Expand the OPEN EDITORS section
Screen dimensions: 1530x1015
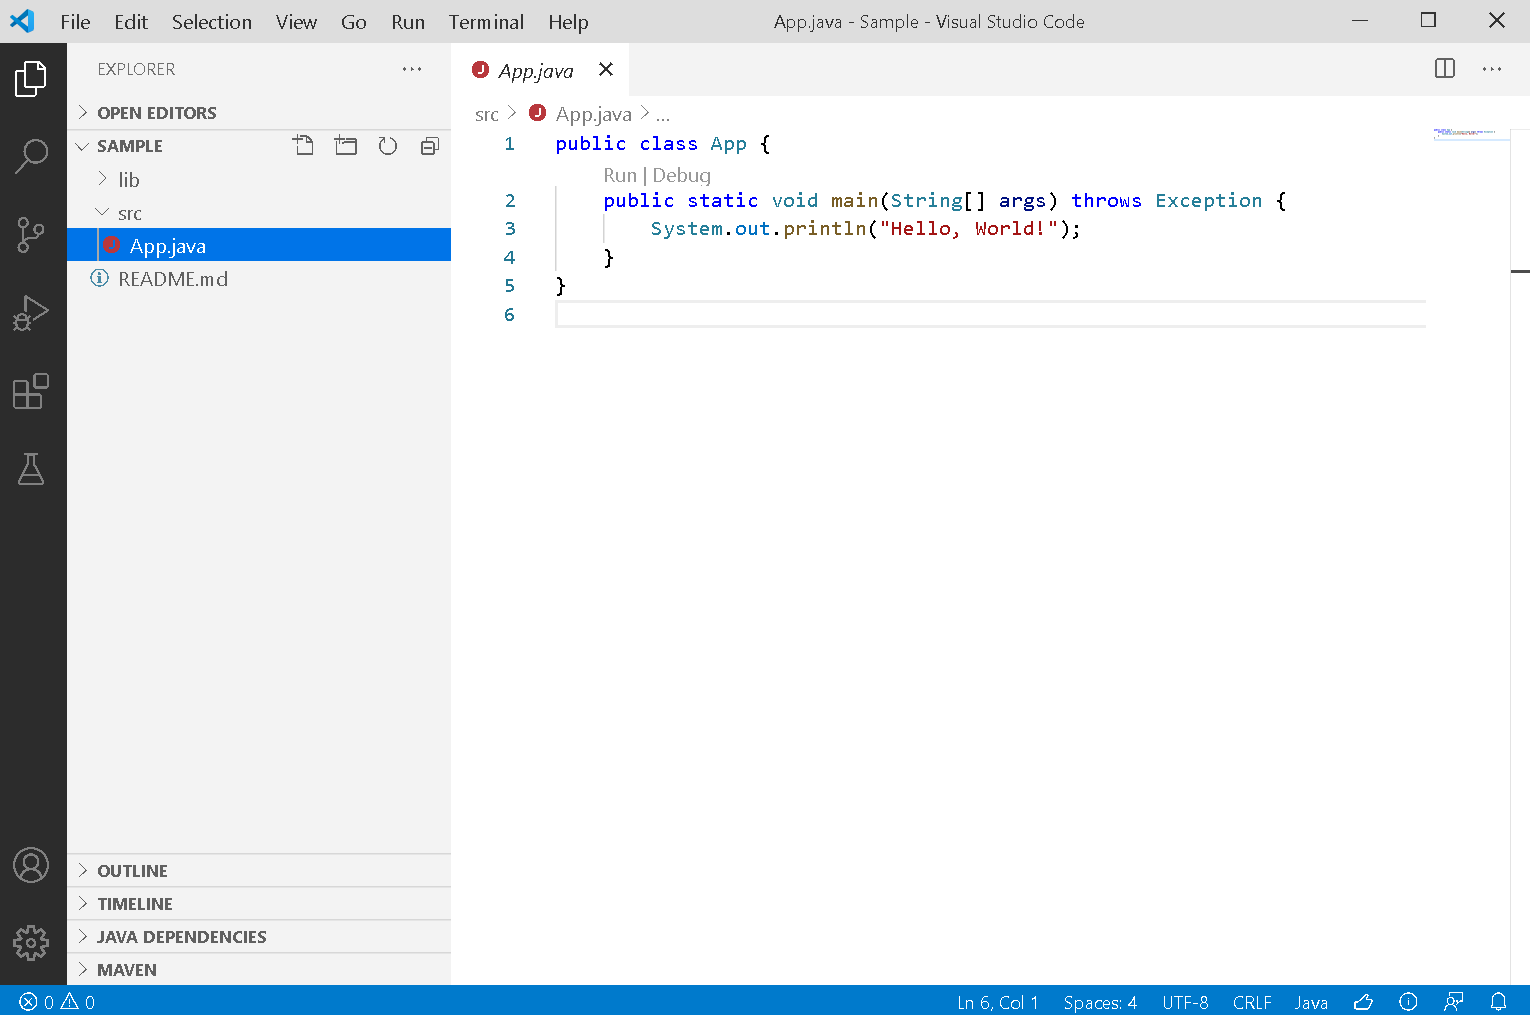(x=259, y=113)
